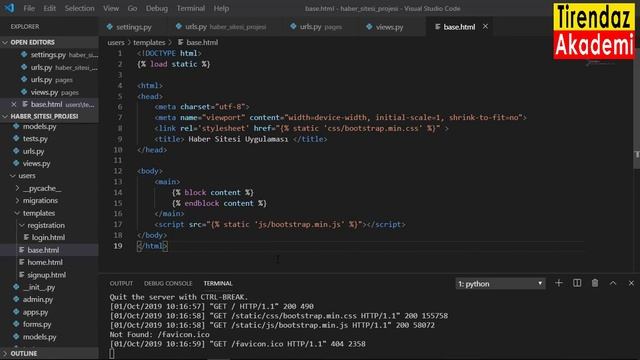Click the templates breadcrumb segment
This screenshot has height=360, width=640.
(x=149, y=42)
